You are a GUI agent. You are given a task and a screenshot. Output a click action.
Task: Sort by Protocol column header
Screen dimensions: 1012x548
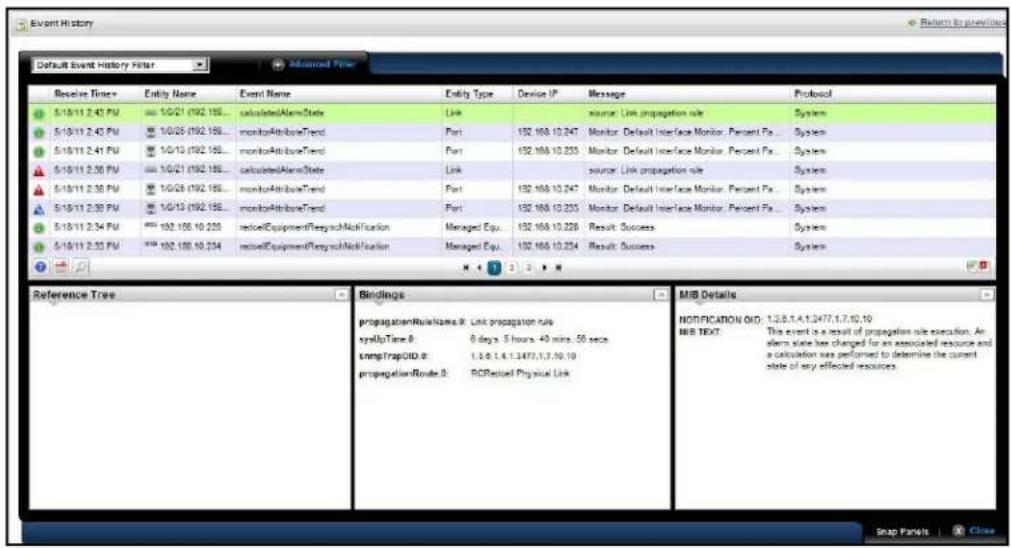point(813,94)
